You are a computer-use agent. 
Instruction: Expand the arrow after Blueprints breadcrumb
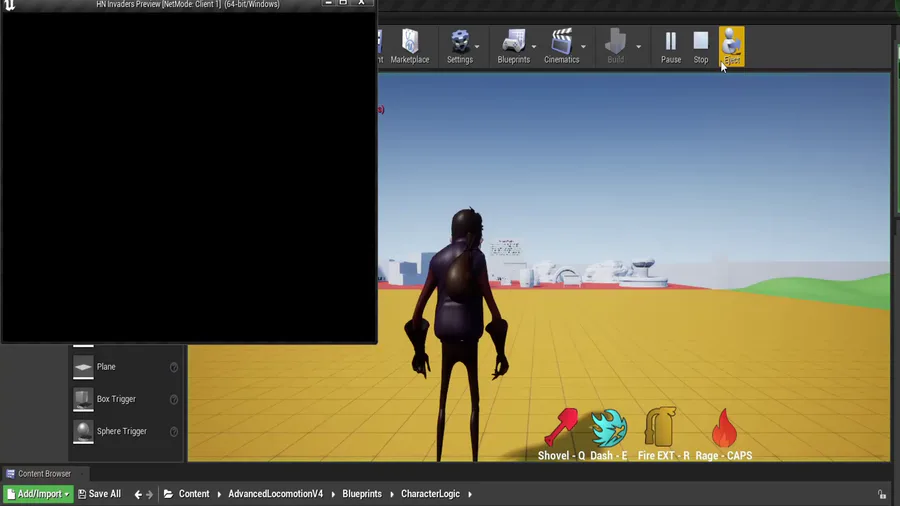(x=391, y=494)
